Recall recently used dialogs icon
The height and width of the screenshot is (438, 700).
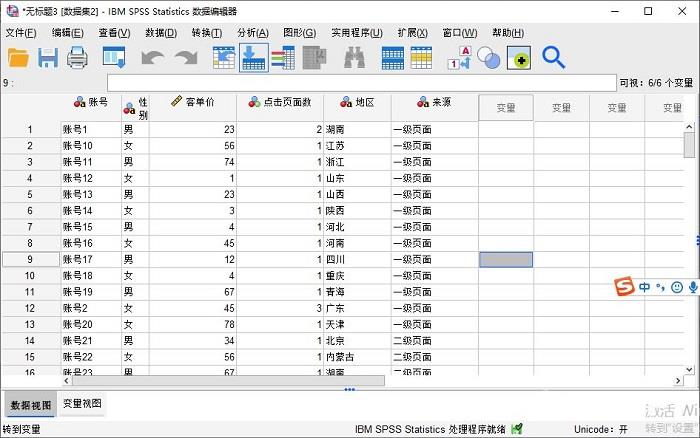point(114,58)
